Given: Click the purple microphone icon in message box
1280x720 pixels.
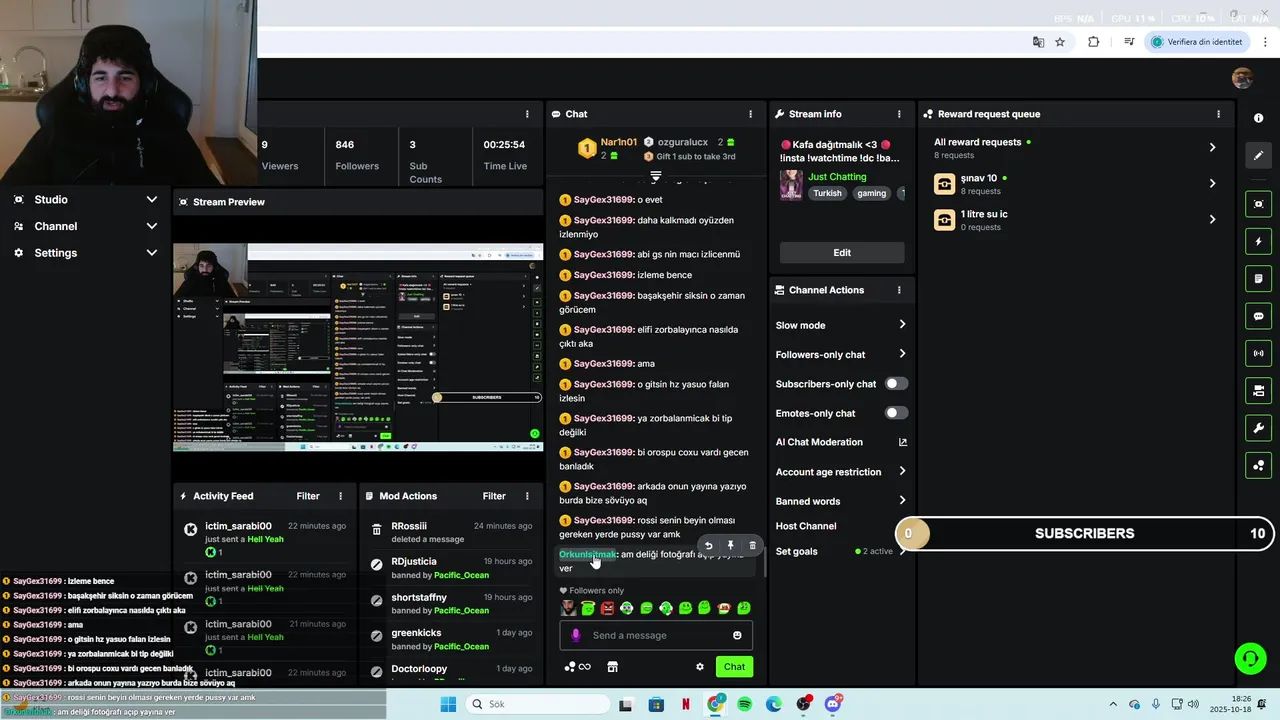Looking at the screenshot, I should pyautogui.click(x=575, y=635).
